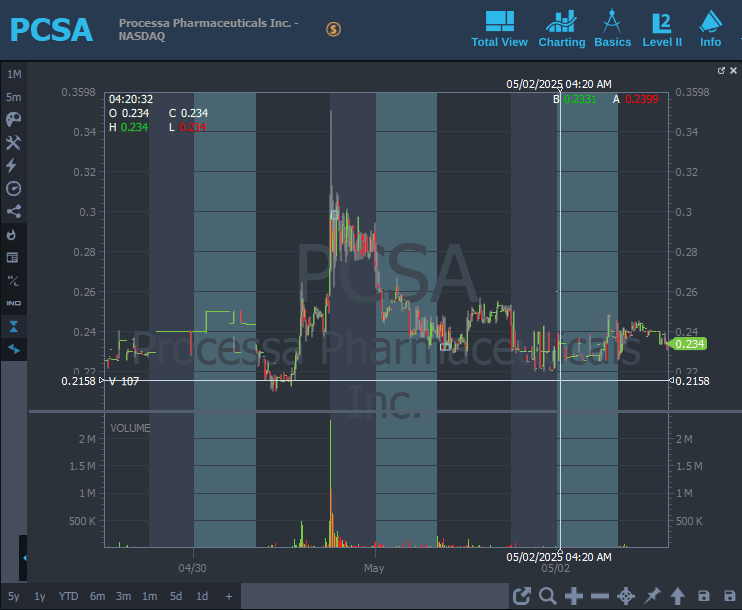Image resolution: width=742 pixels, height=610 pixels.
Task: Zoom out with the minus icon
Action: [600, 596]
